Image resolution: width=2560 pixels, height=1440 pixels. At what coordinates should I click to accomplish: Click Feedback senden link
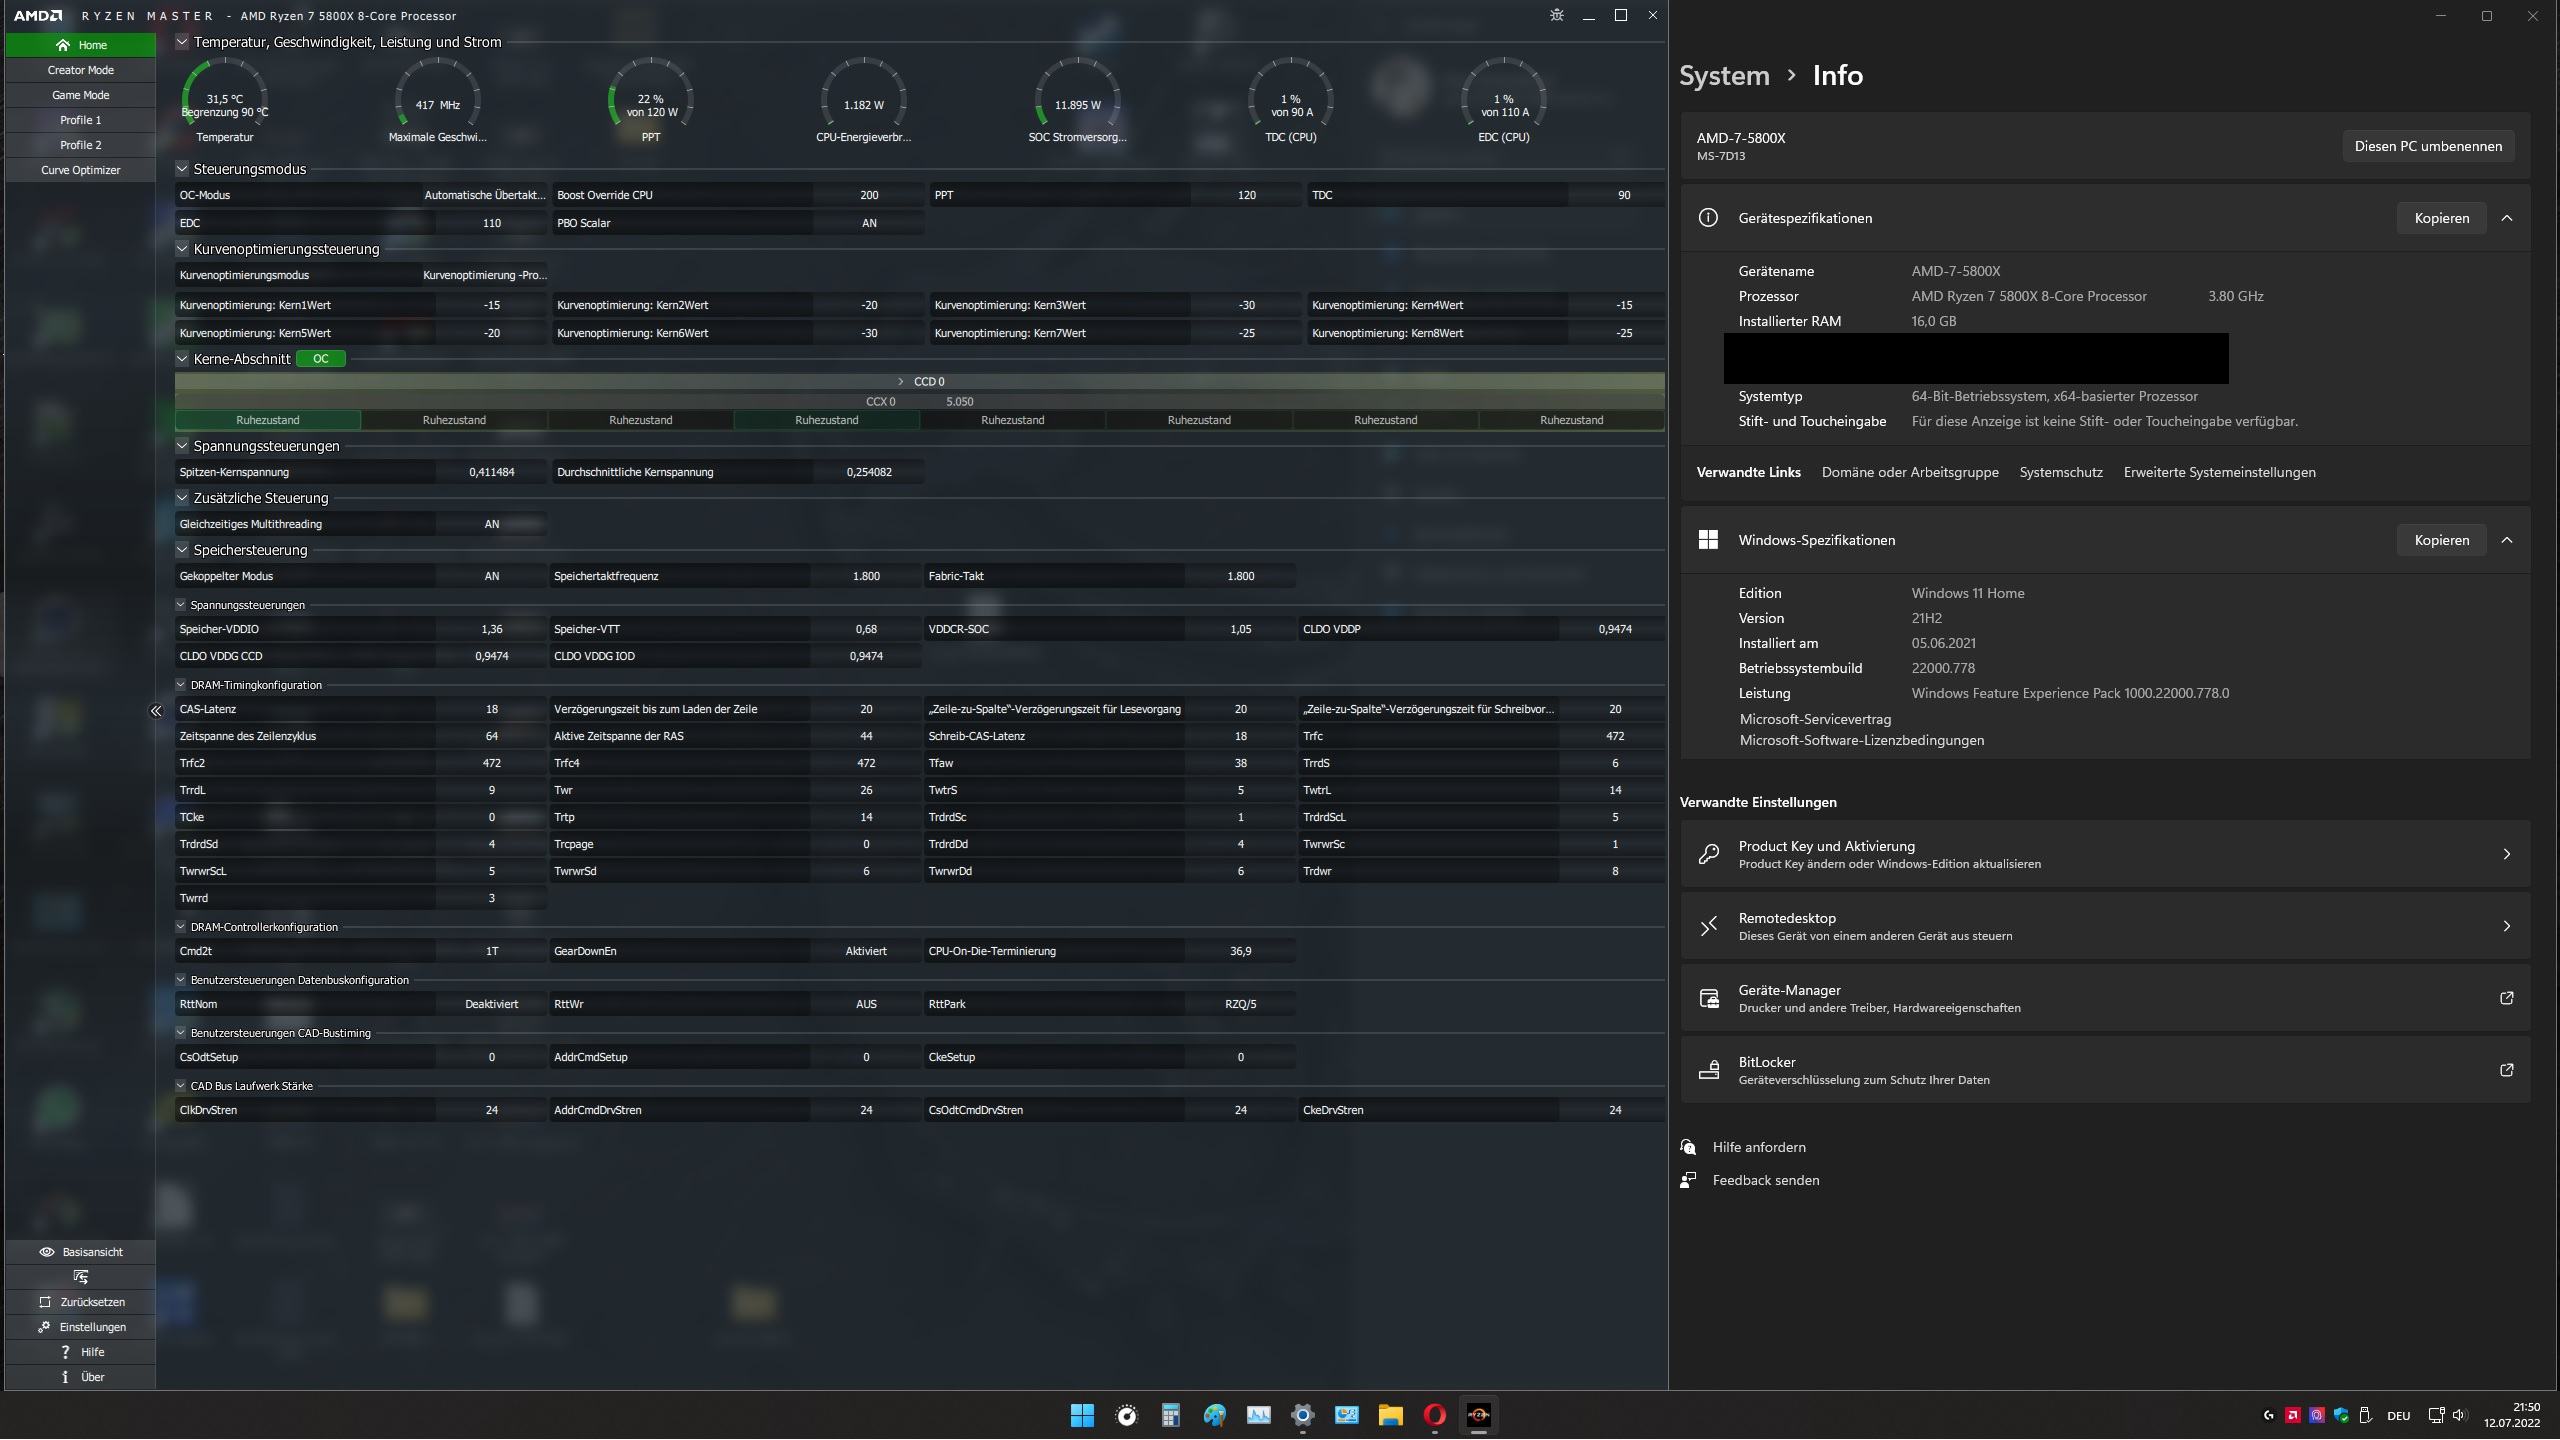pos(1765,1180)
